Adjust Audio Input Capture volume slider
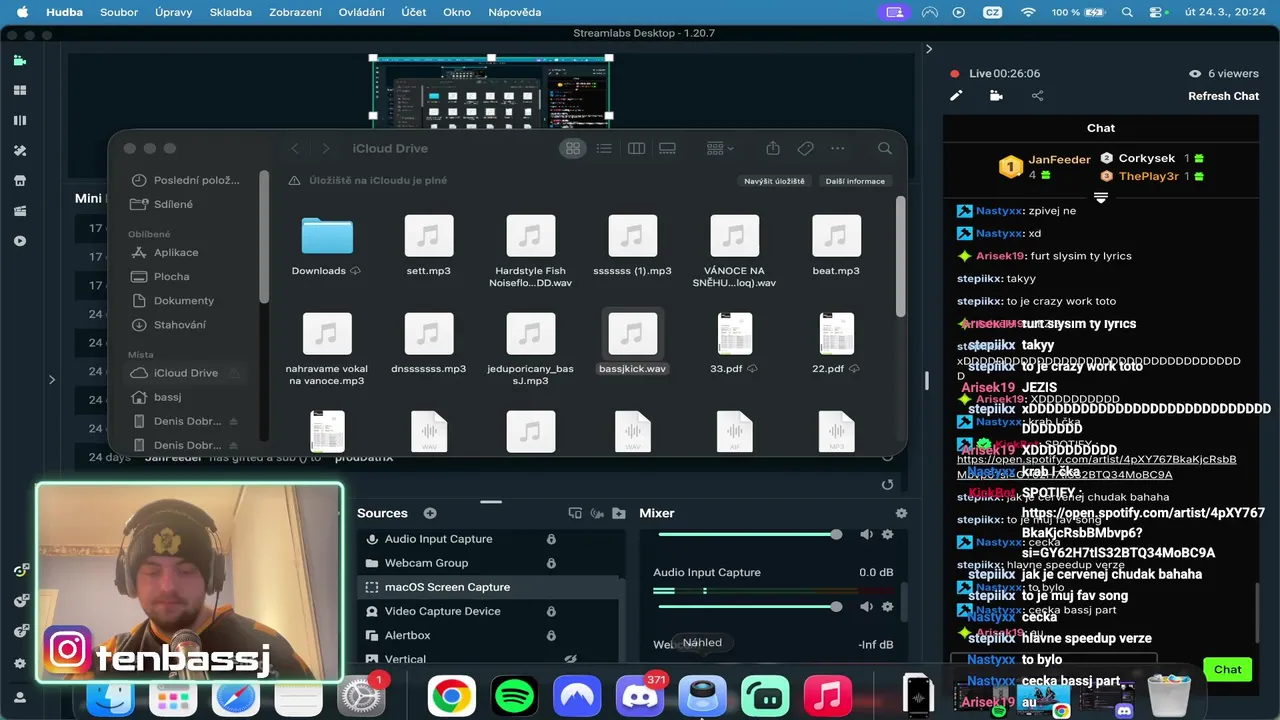The width and height of the screenshot is (1280, 720). [747, 607]
